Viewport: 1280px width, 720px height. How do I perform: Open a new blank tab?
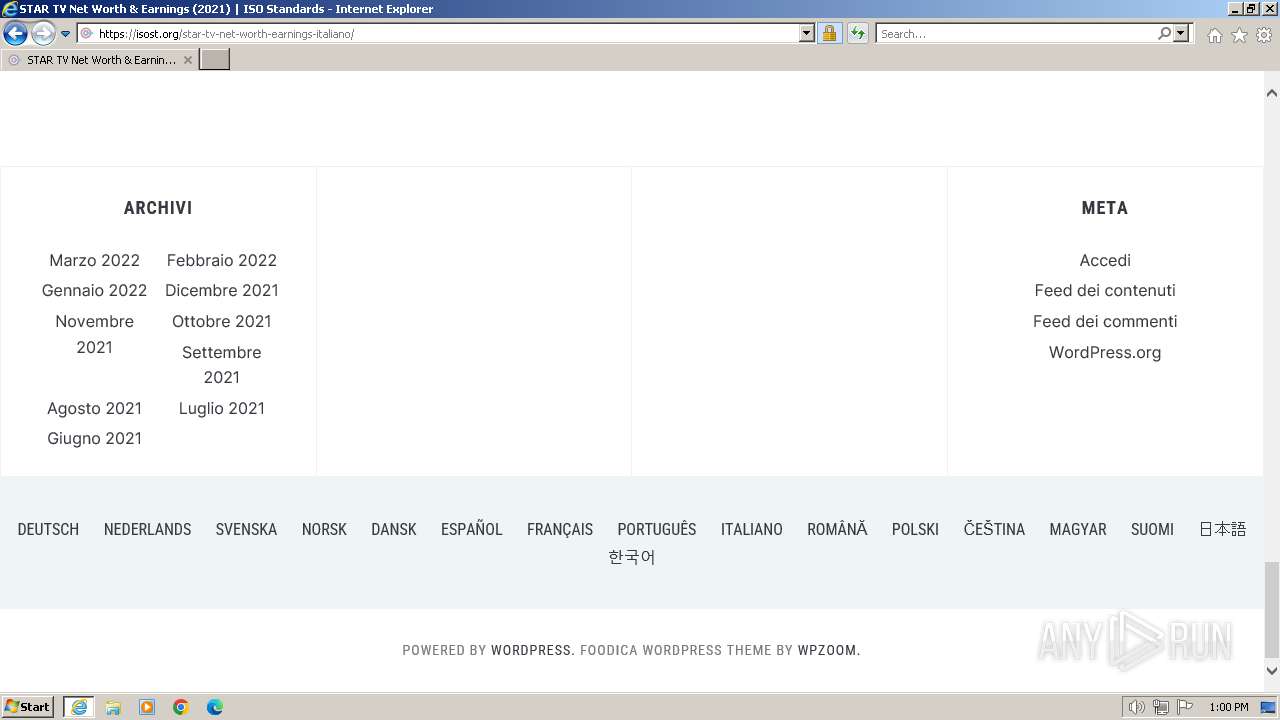215,60
